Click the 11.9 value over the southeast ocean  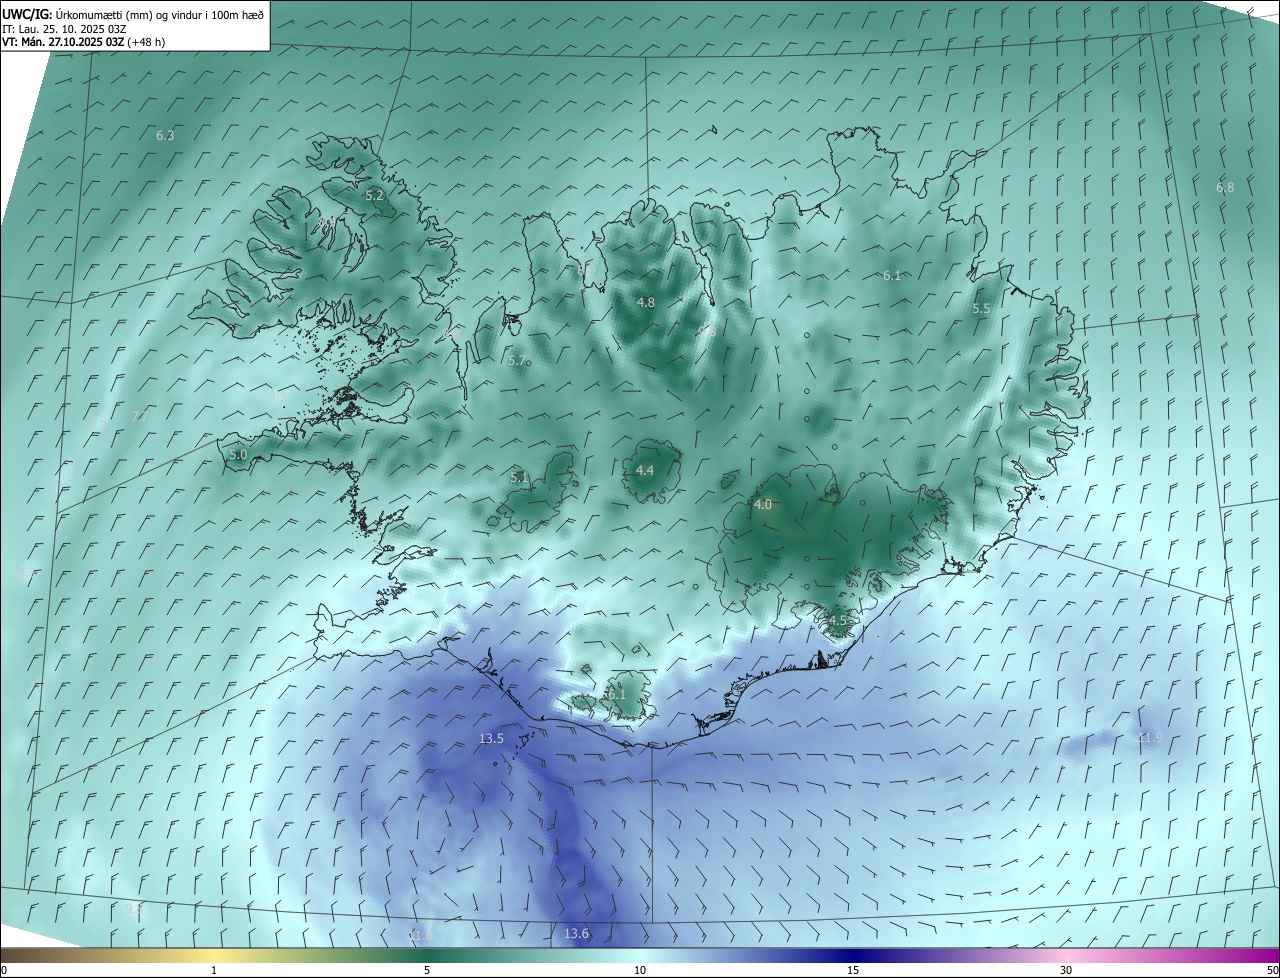point(1150,738)
